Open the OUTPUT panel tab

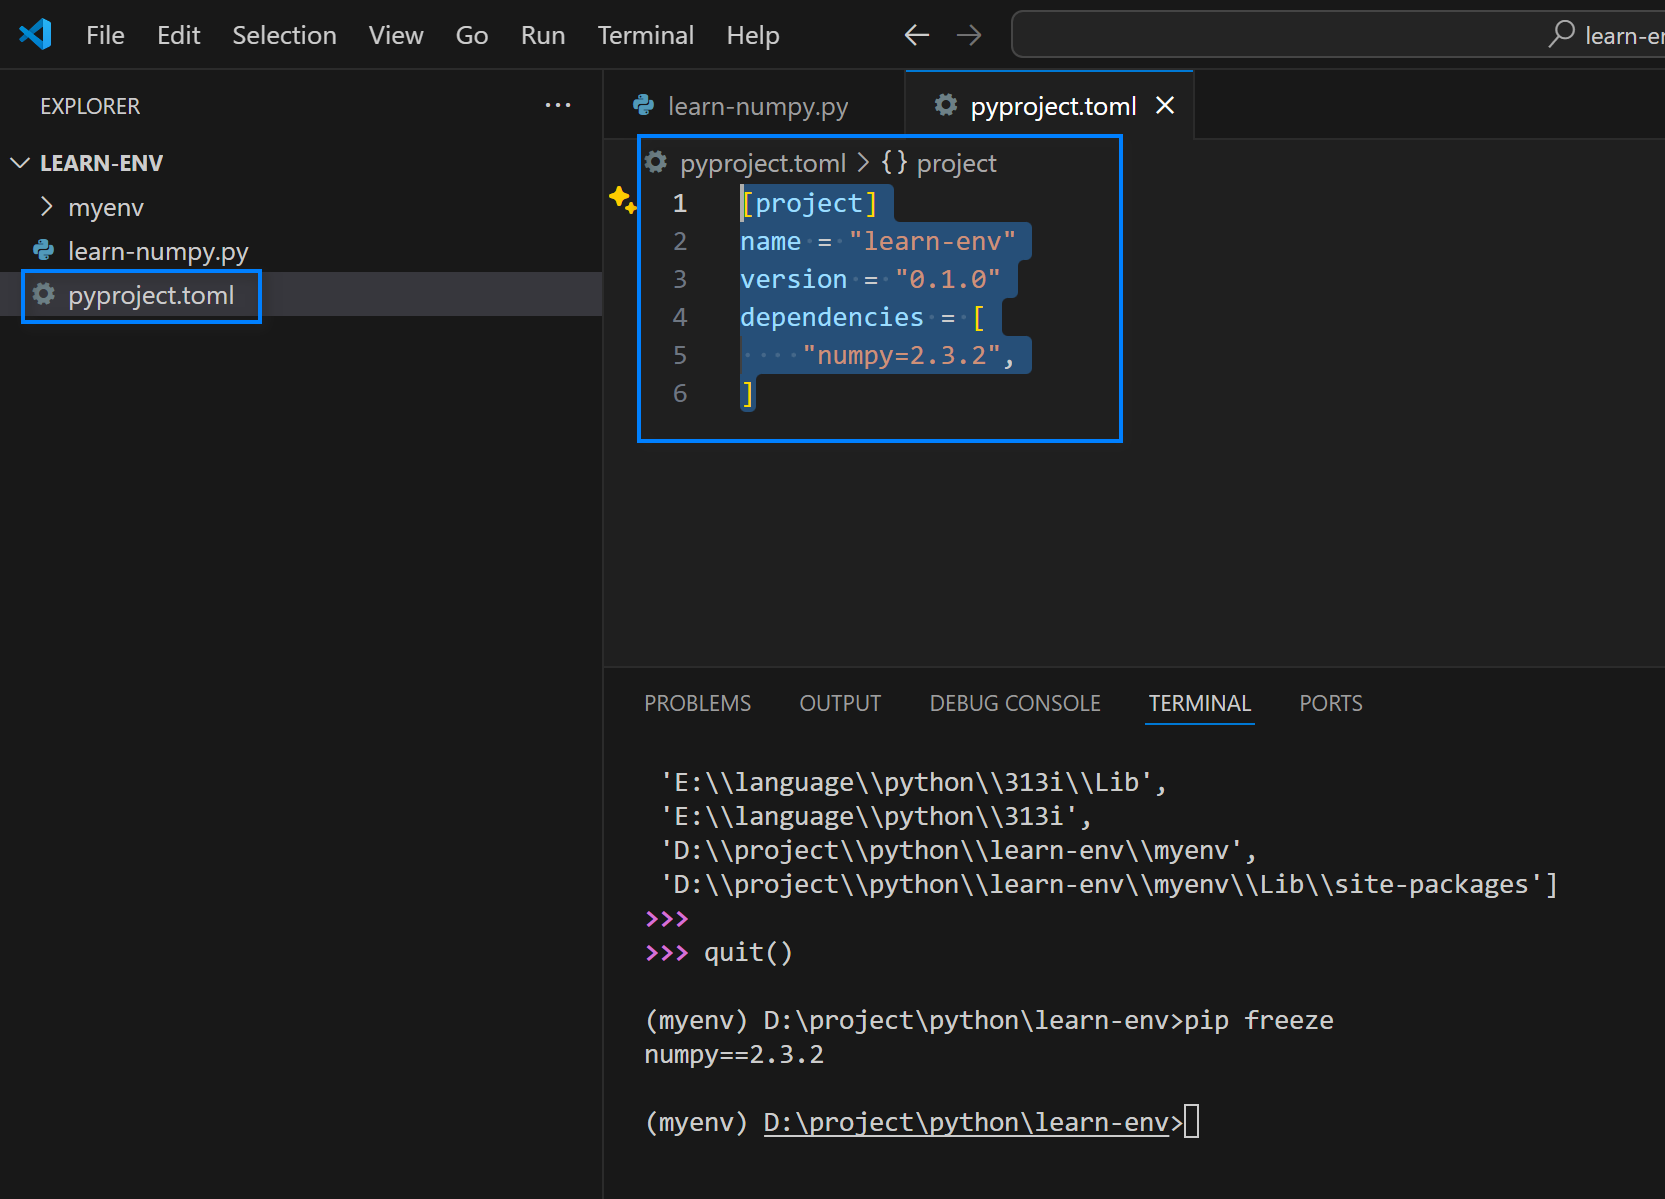[840, 703]
